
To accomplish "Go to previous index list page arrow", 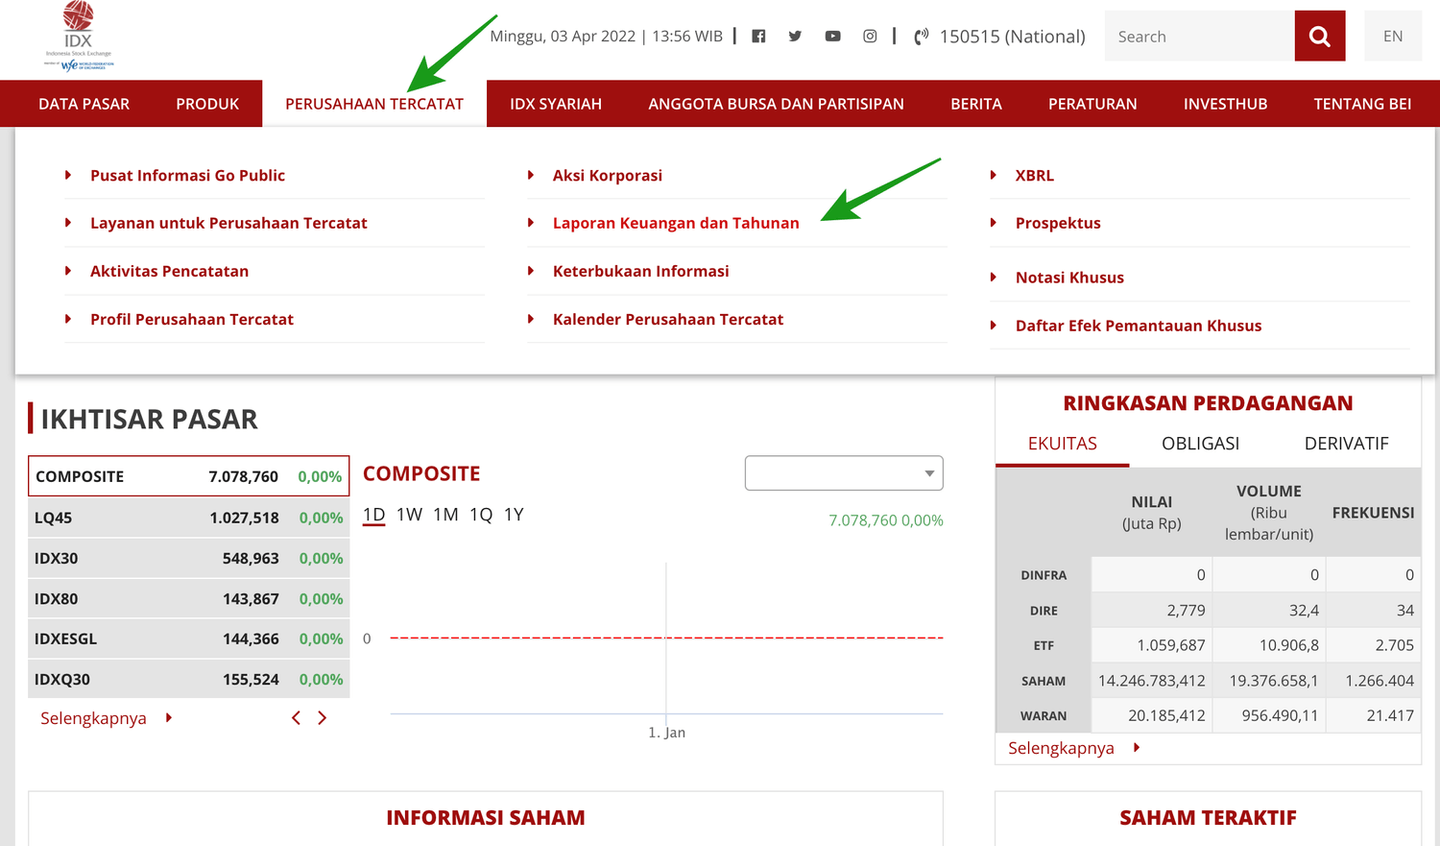I will (296, 718).
